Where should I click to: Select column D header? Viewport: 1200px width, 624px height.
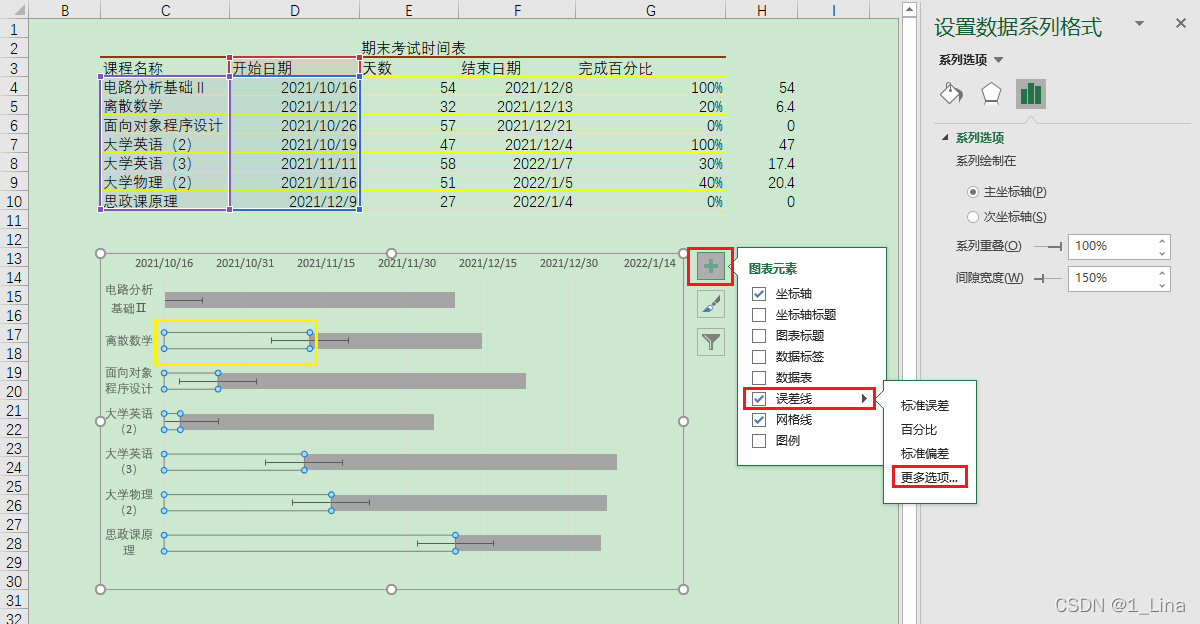point(294,10)
